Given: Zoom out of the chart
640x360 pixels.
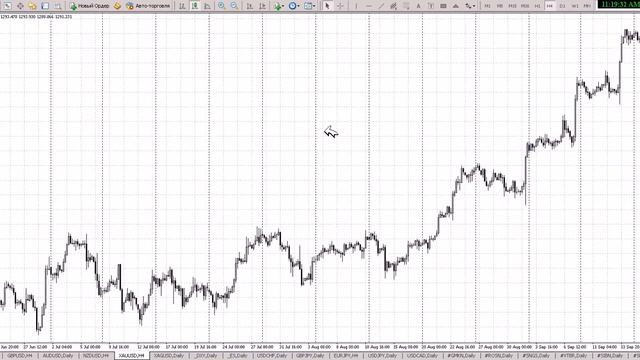Looking at the screenshot, I should coord(234,6).
